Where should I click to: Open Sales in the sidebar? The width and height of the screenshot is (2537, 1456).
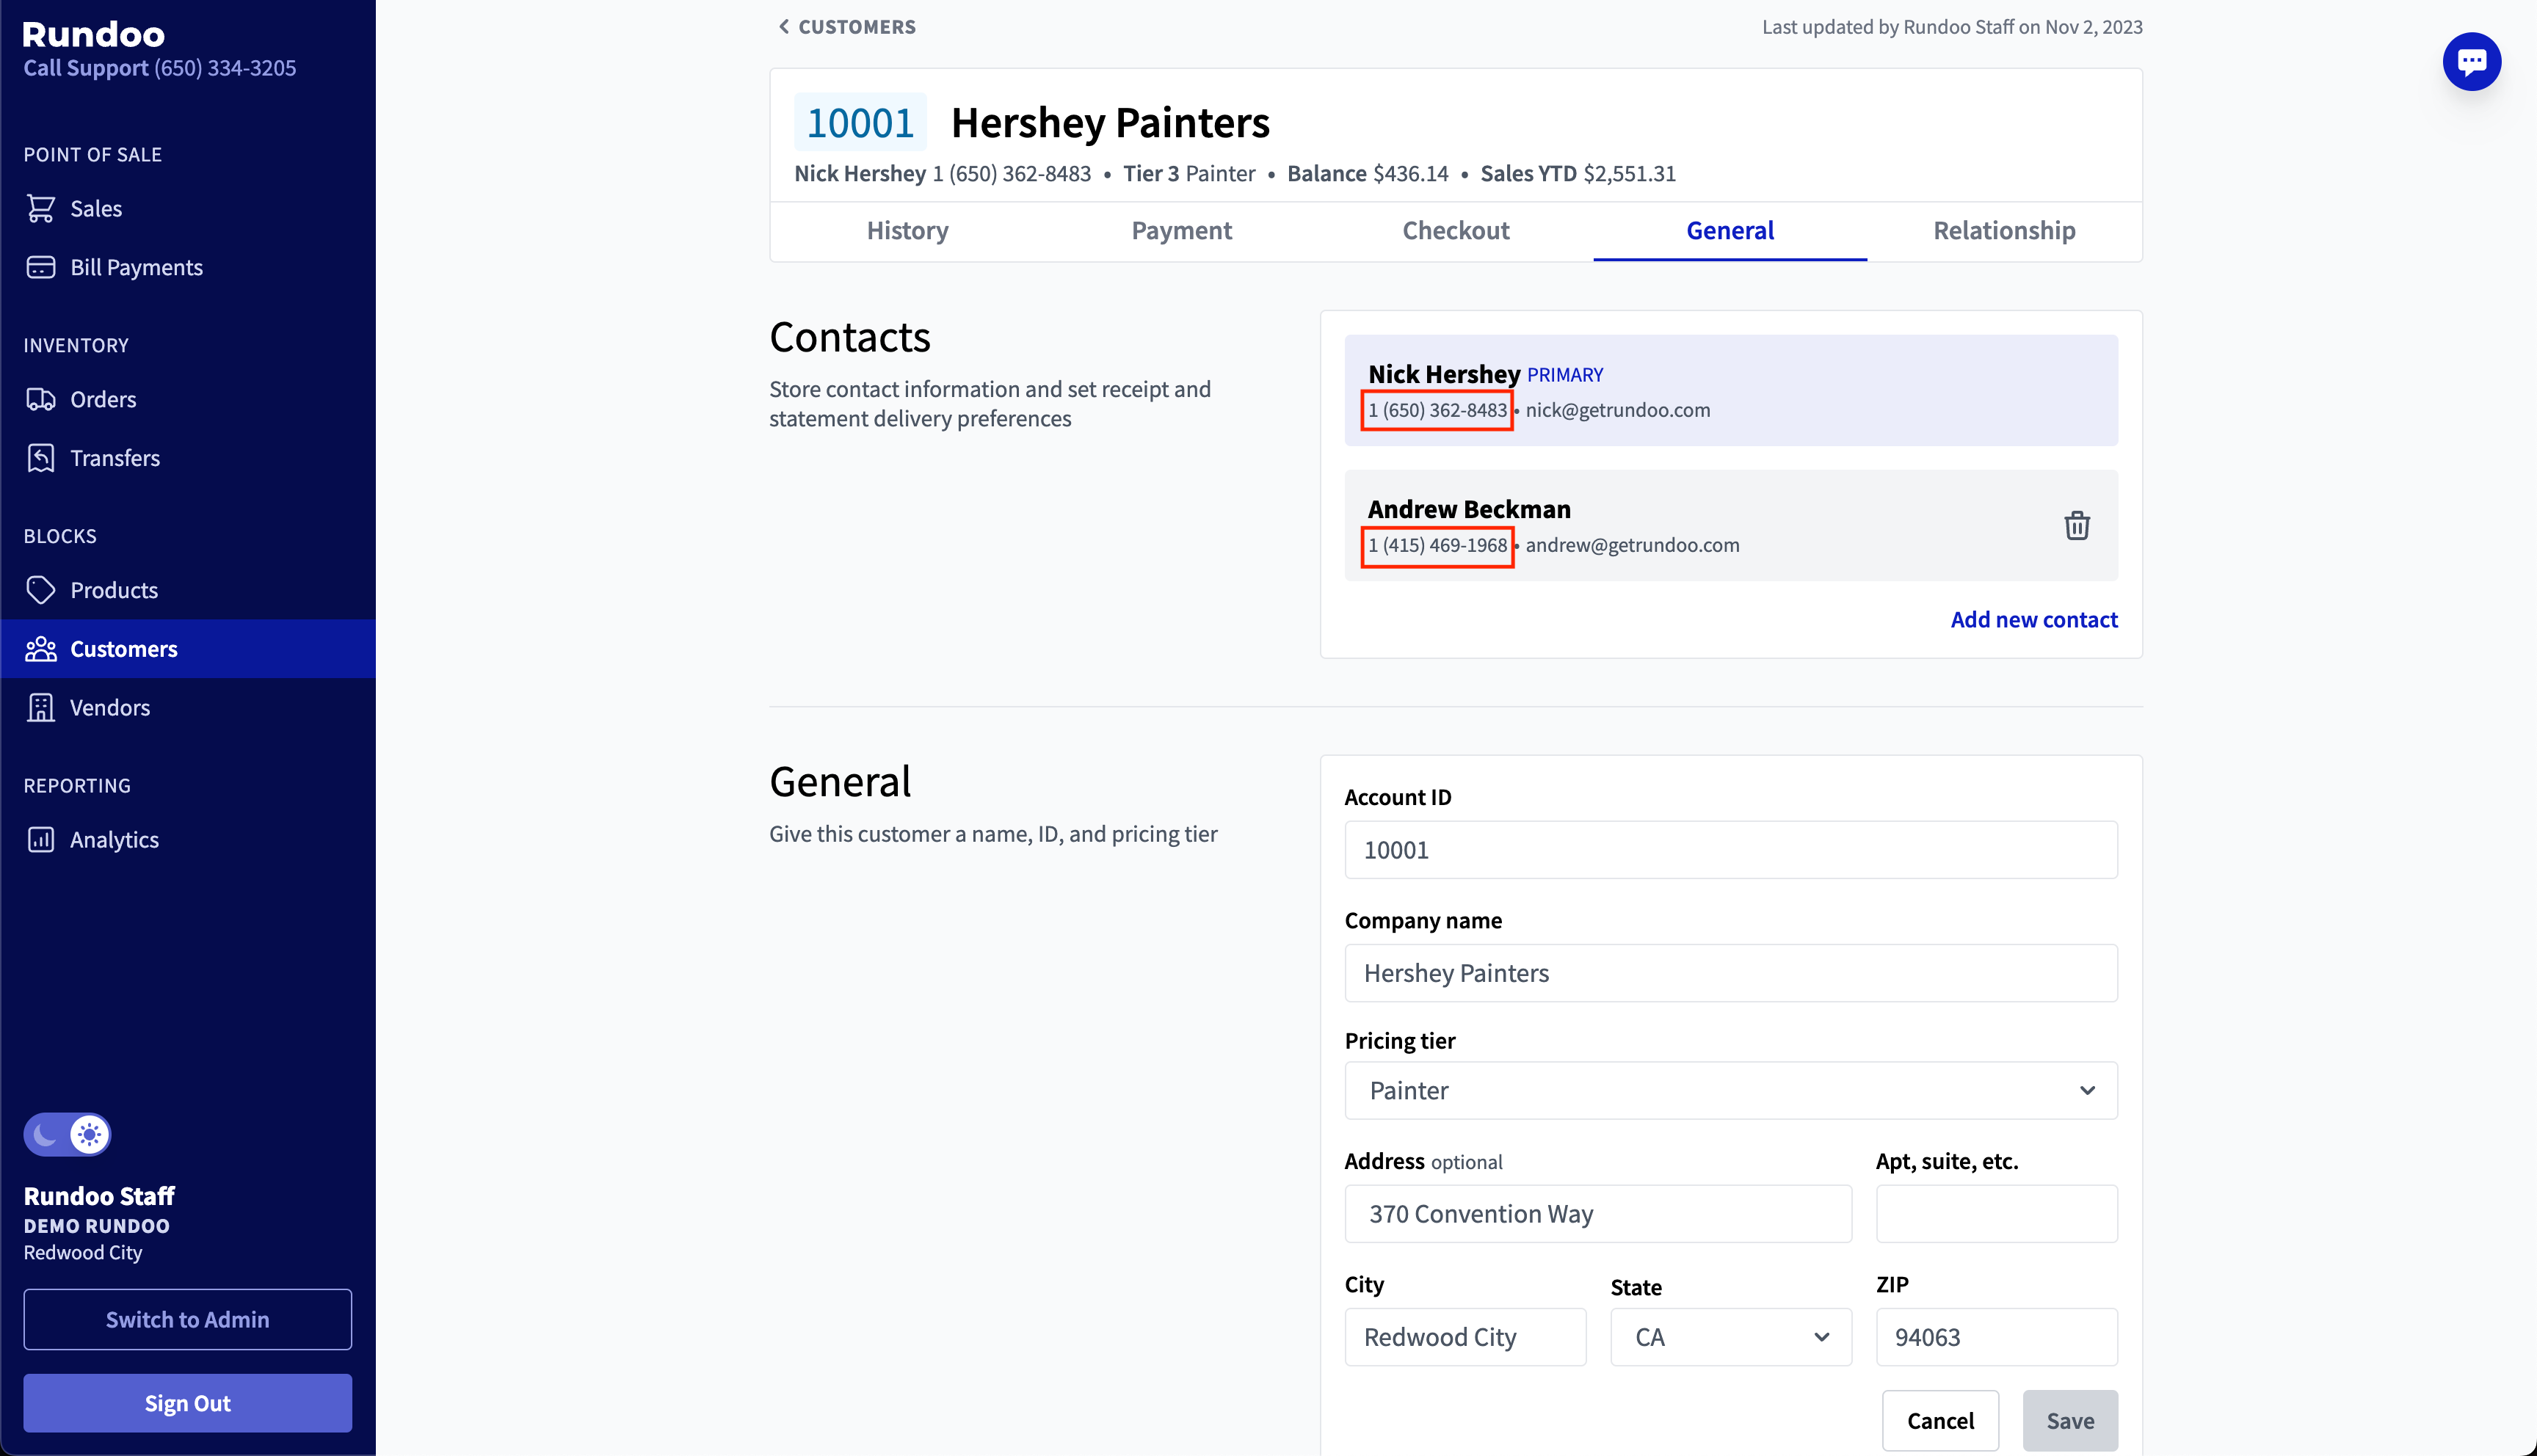(188, 208)
